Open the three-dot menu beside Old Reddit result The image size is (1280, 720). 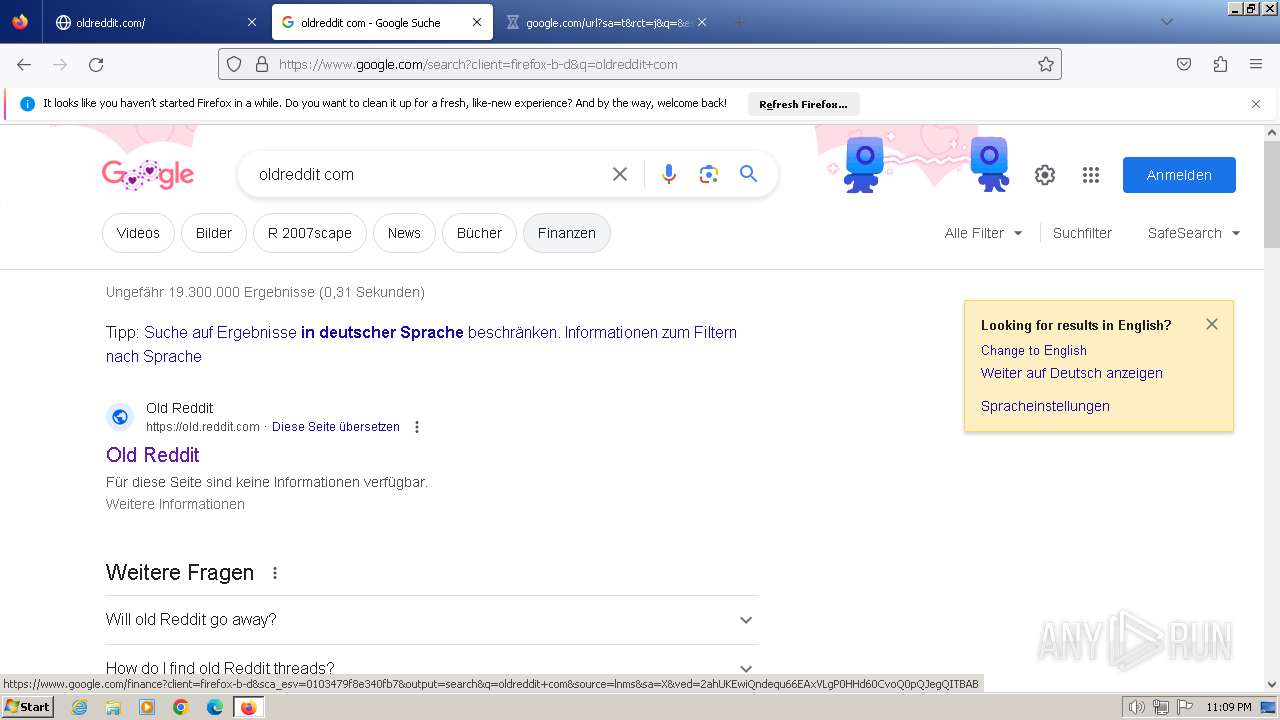417,427
